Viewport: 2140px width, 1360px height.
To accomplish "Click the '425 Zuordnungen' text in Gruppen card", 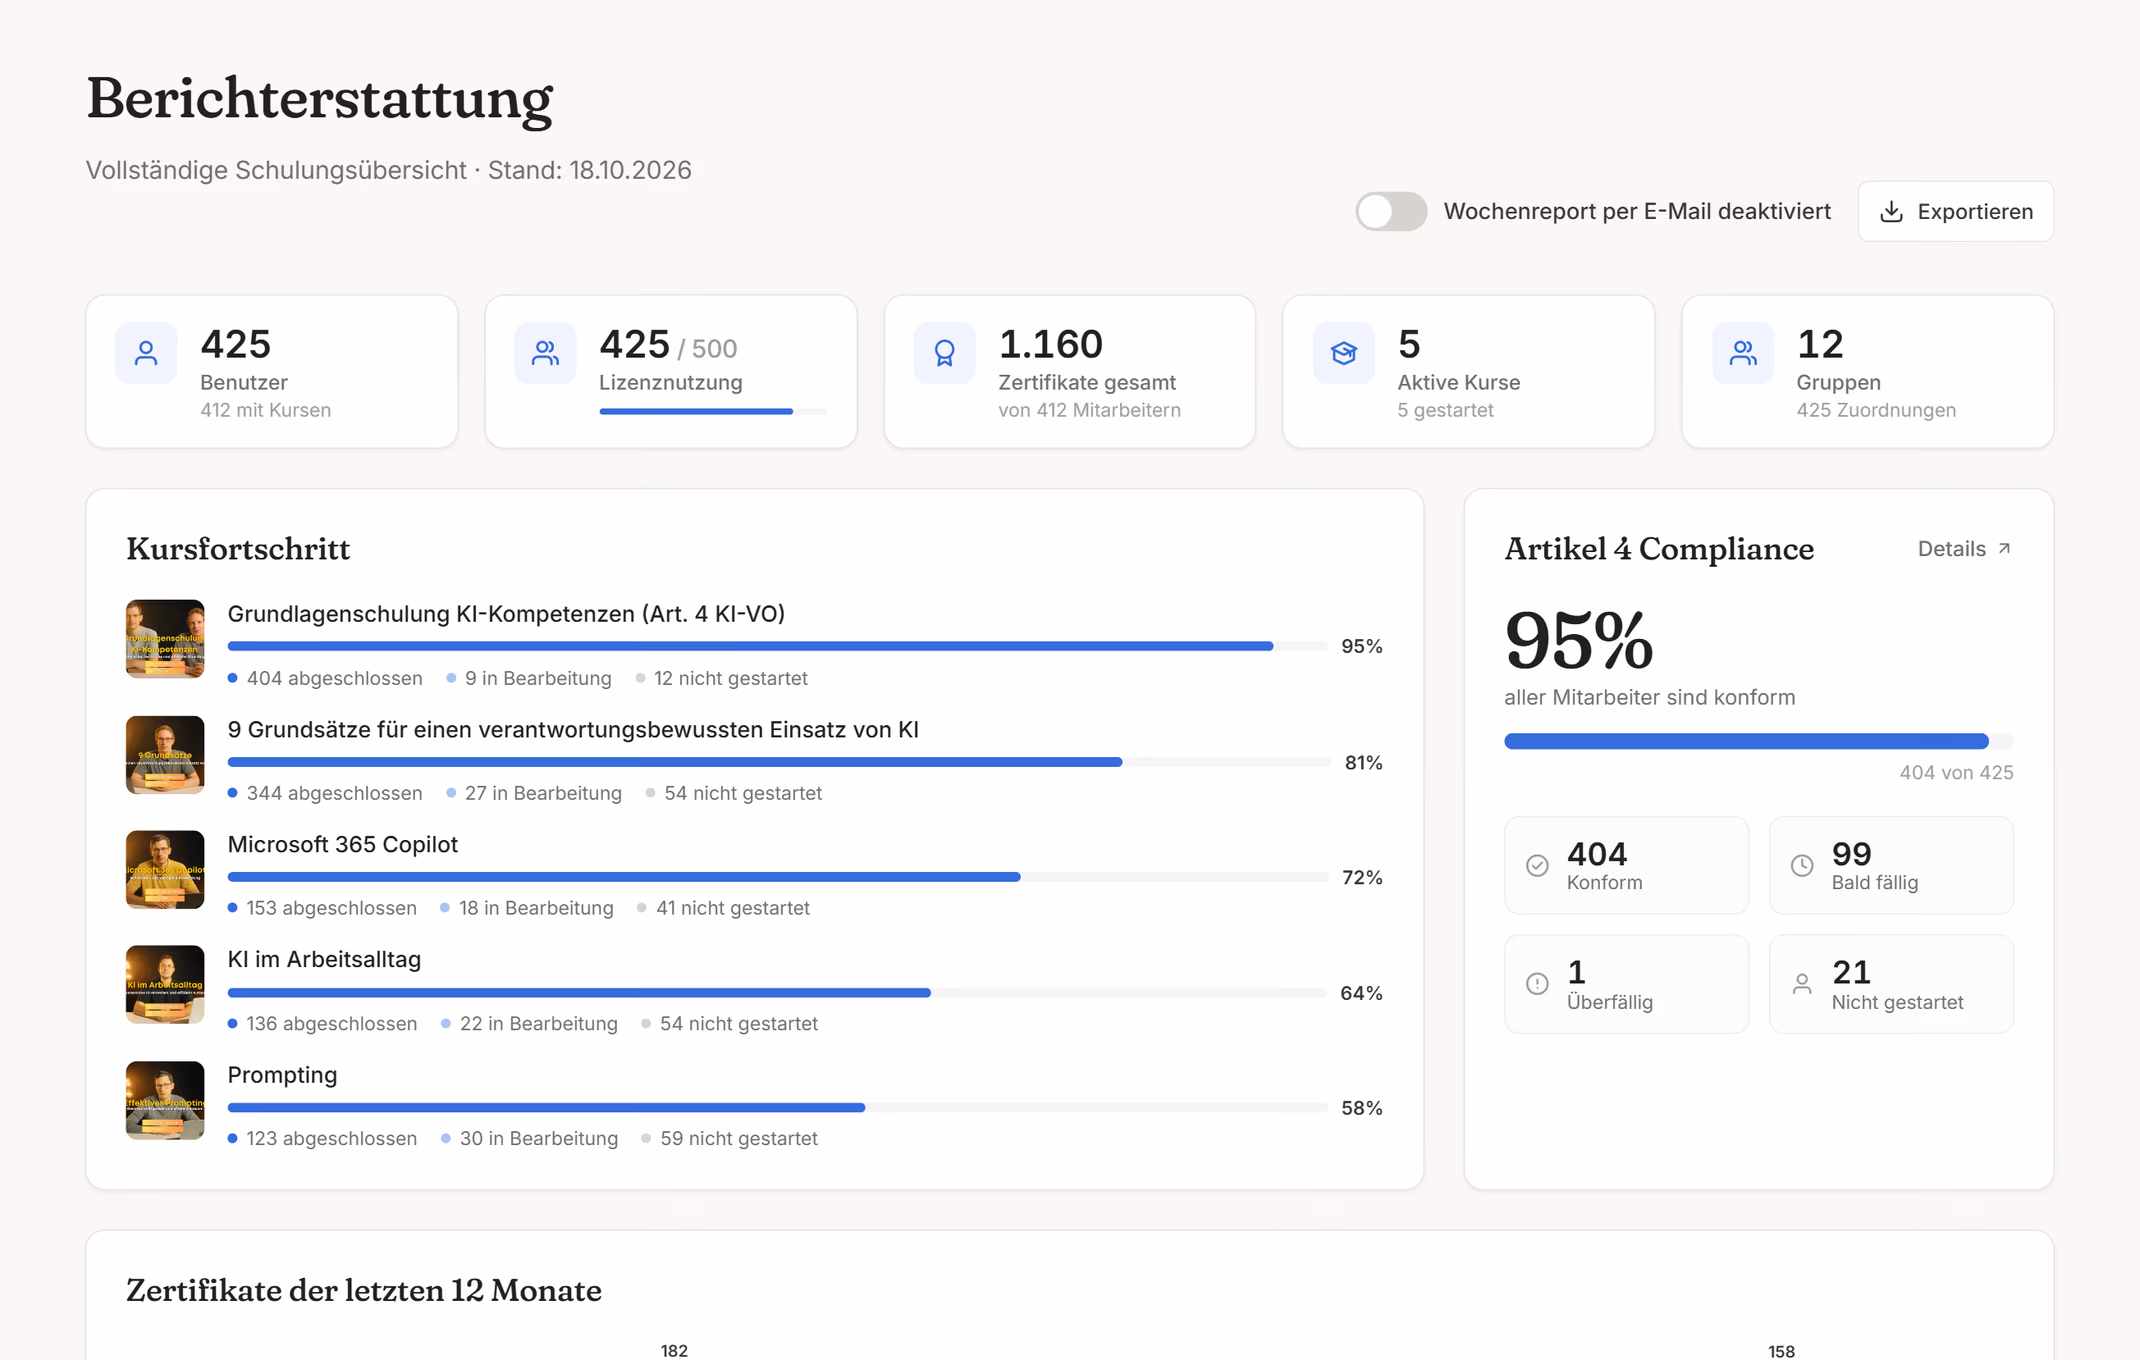I will (x=1876, y=410).
